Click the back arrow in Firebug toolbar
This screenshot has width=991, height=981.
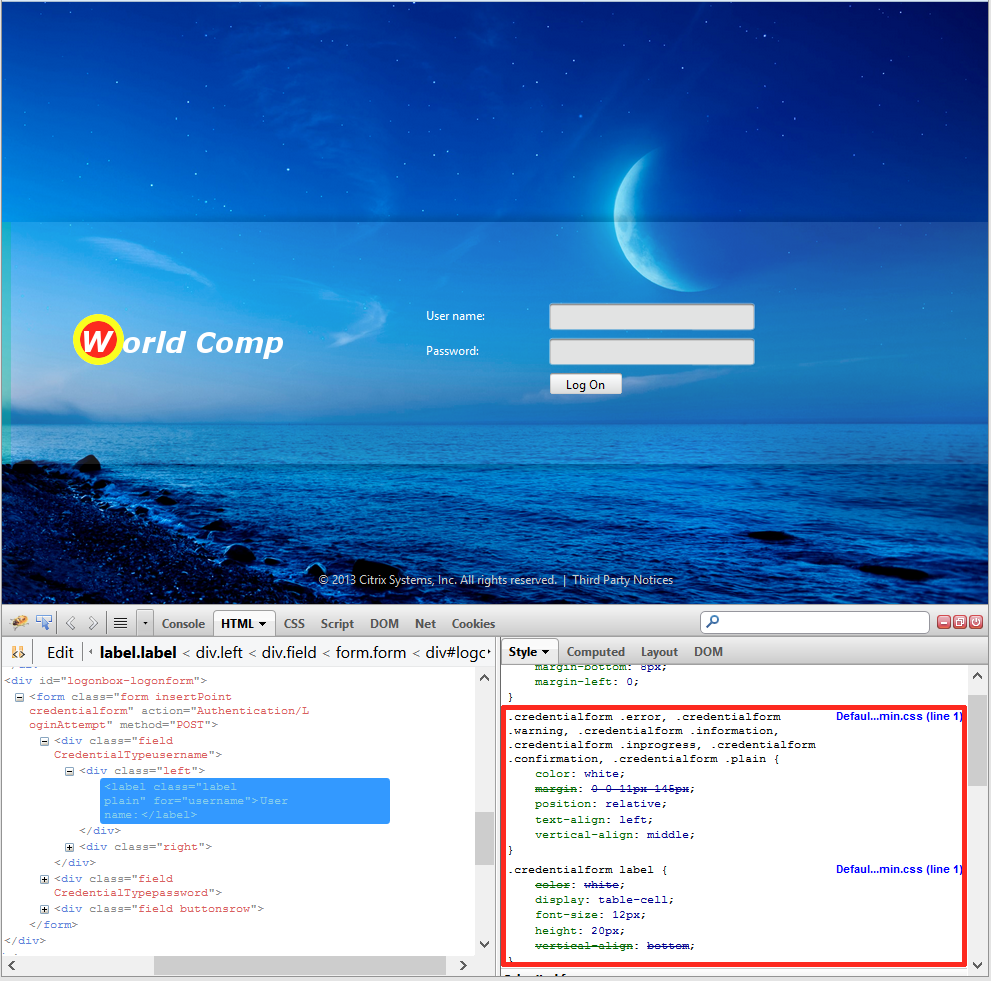click(x=71, y=623)
